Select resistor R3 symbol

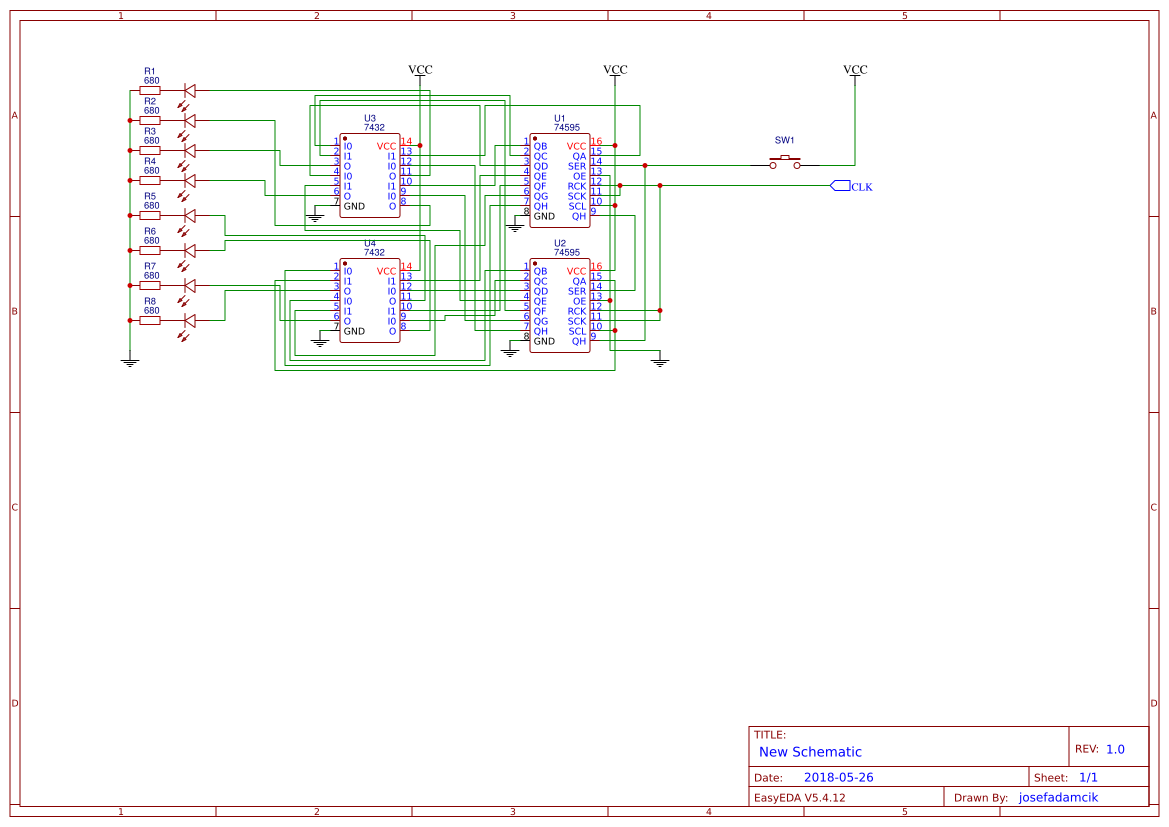[x=150, y=151]
